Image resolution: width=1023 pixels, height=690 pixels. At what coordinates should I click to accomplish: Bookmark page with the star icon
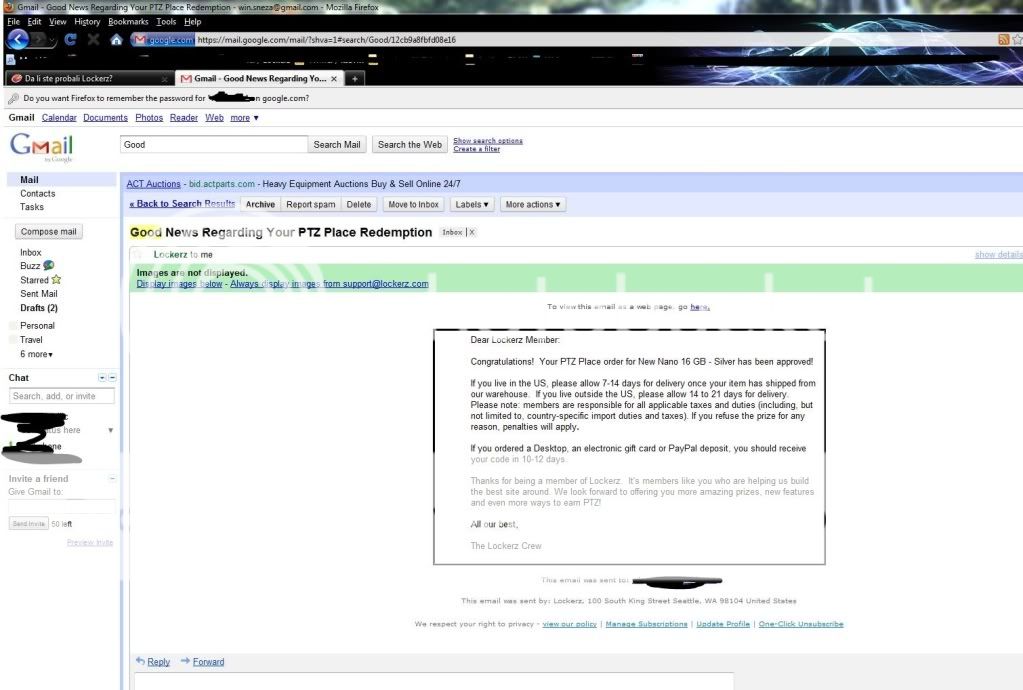pos(1016,40)
